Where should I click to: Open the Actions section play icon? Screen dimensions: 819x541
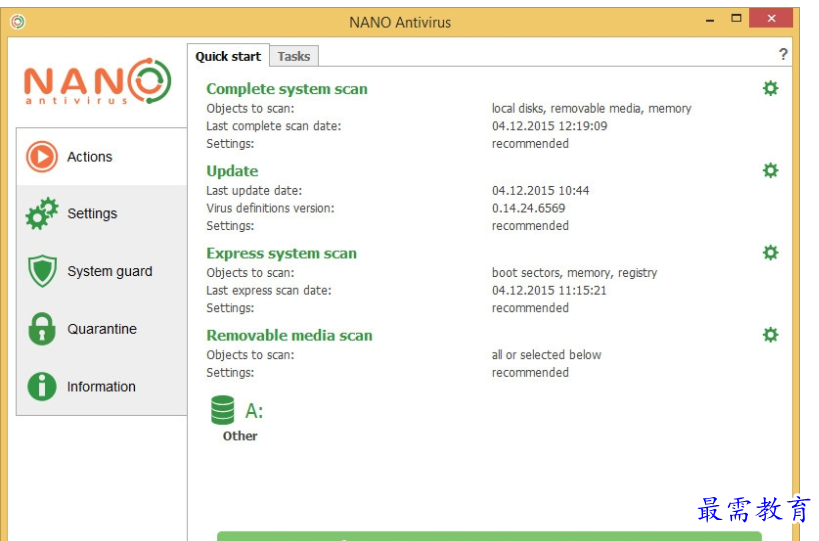tap(42, 156)
